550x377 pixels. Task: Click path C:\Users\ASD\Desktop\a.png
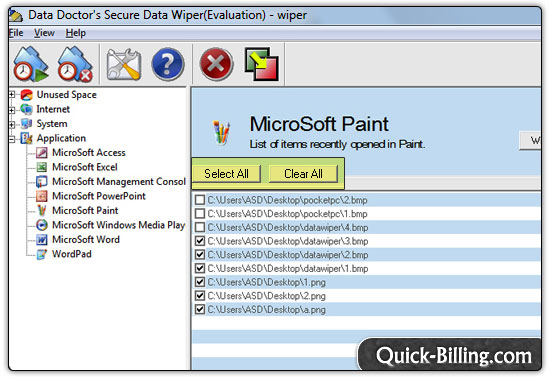click(x=267, y=309)
